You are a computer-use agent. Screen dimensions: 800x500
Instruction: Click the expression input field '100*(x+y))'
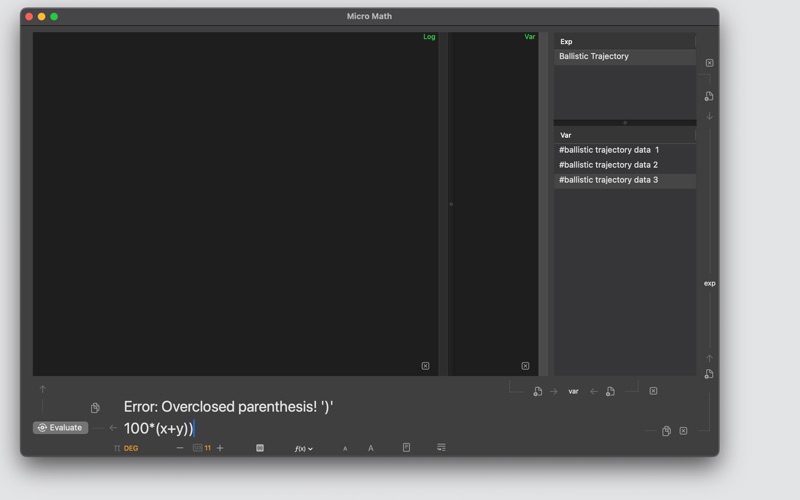coord(378,429)
